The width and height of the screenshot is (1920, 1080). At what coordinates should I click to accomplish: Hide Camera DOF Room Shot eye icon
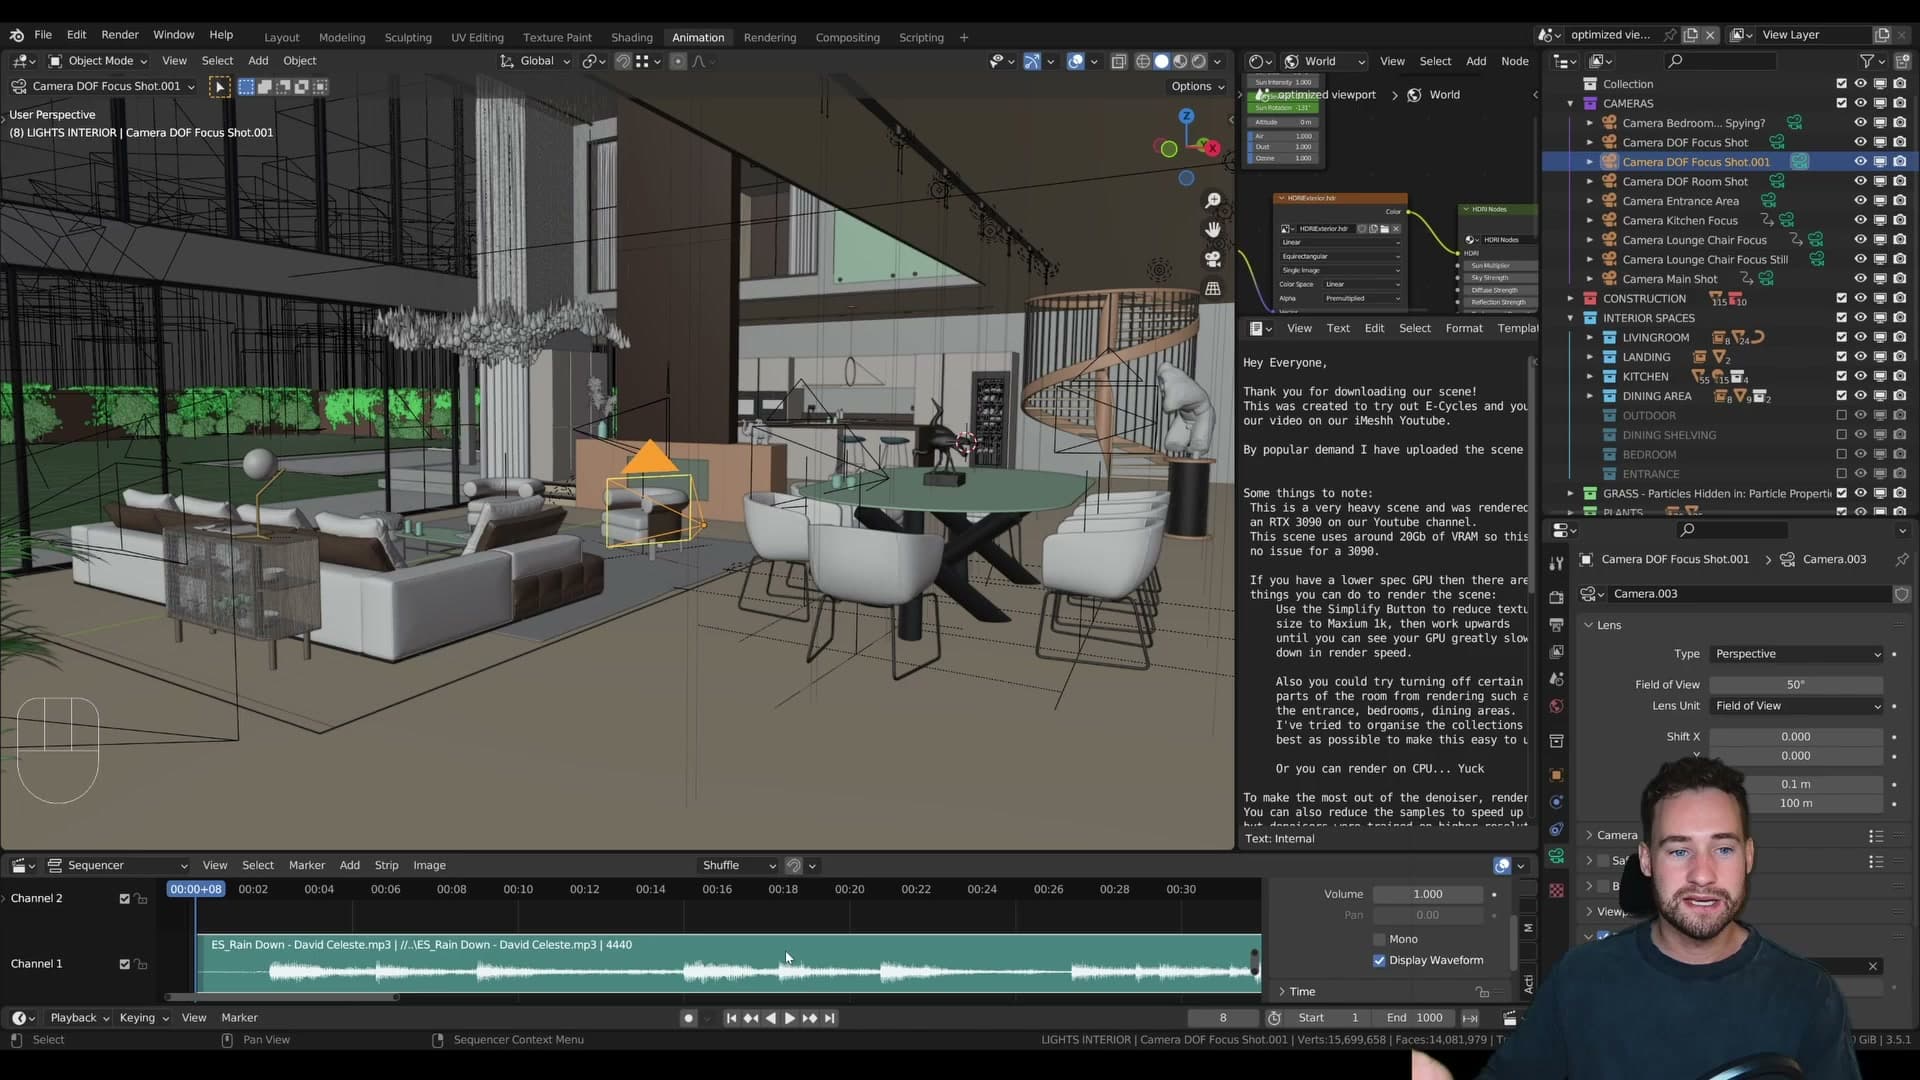point(1860,182)
